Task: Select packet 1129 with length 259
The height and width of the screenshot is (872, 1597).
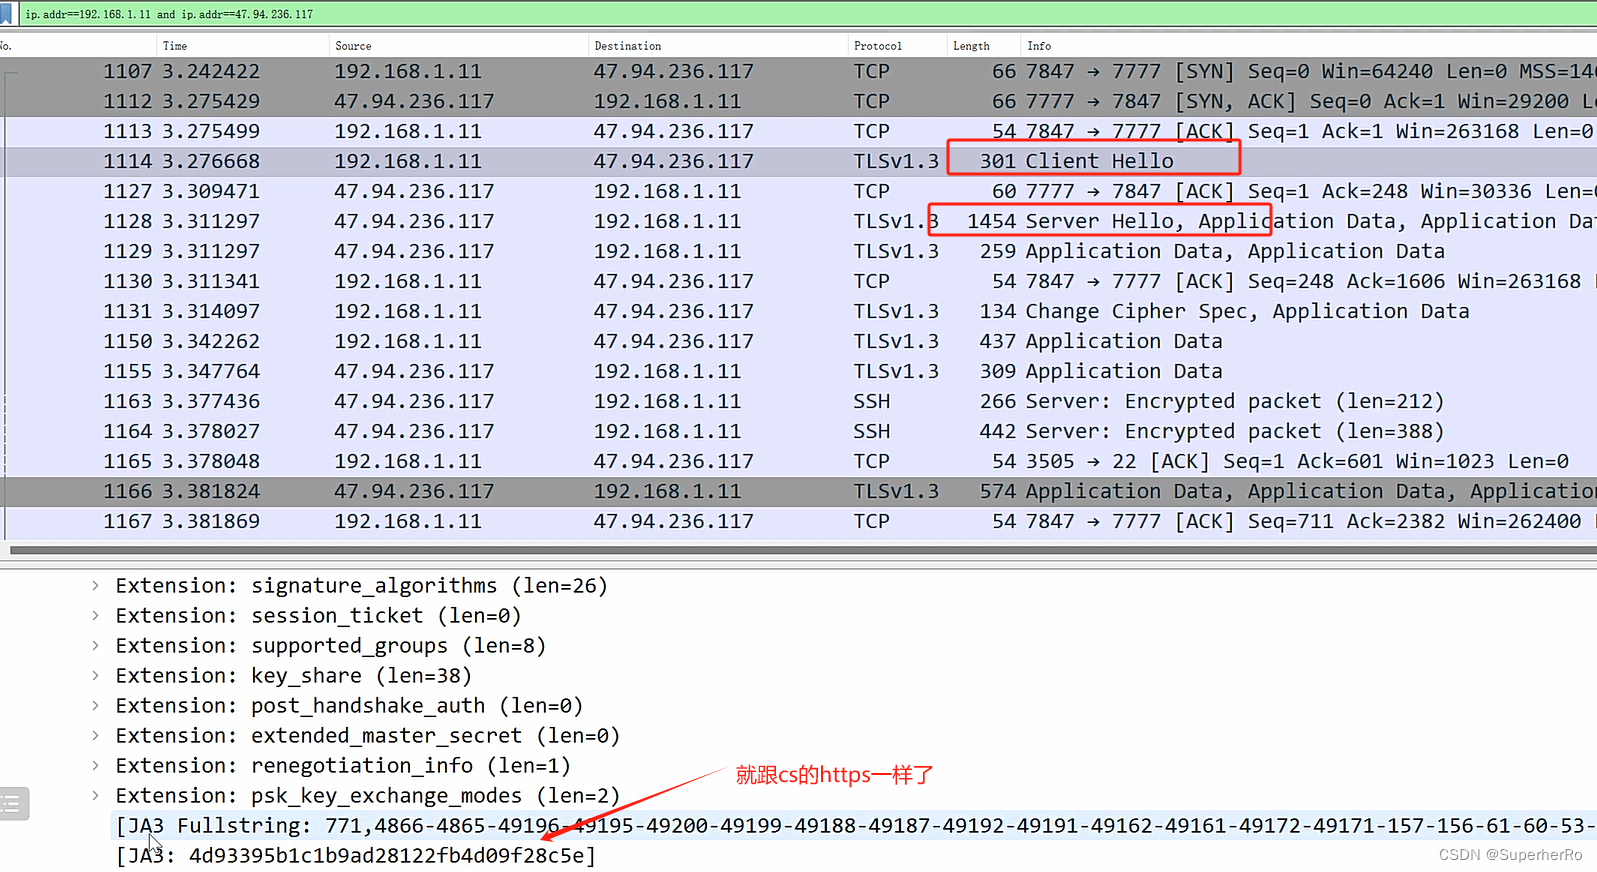Action: click(x=798, y=252)
